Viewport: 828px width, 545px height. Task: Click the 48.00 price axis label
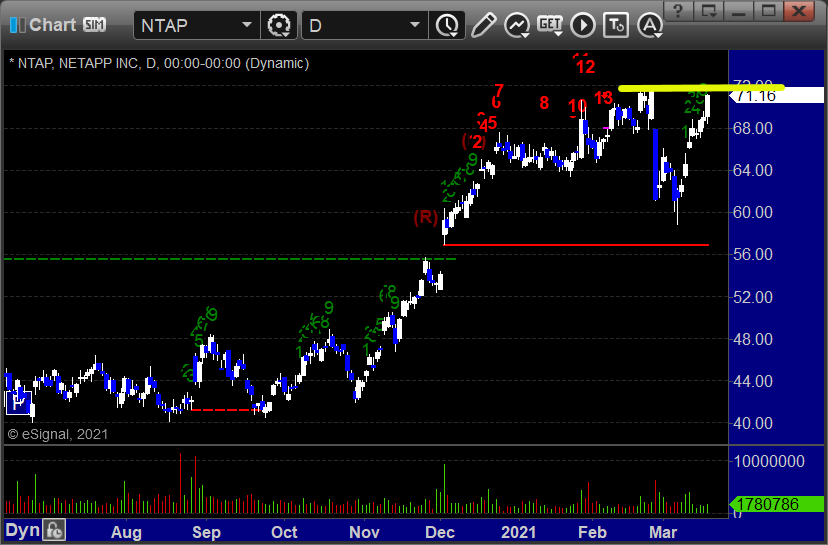point(752,339)
